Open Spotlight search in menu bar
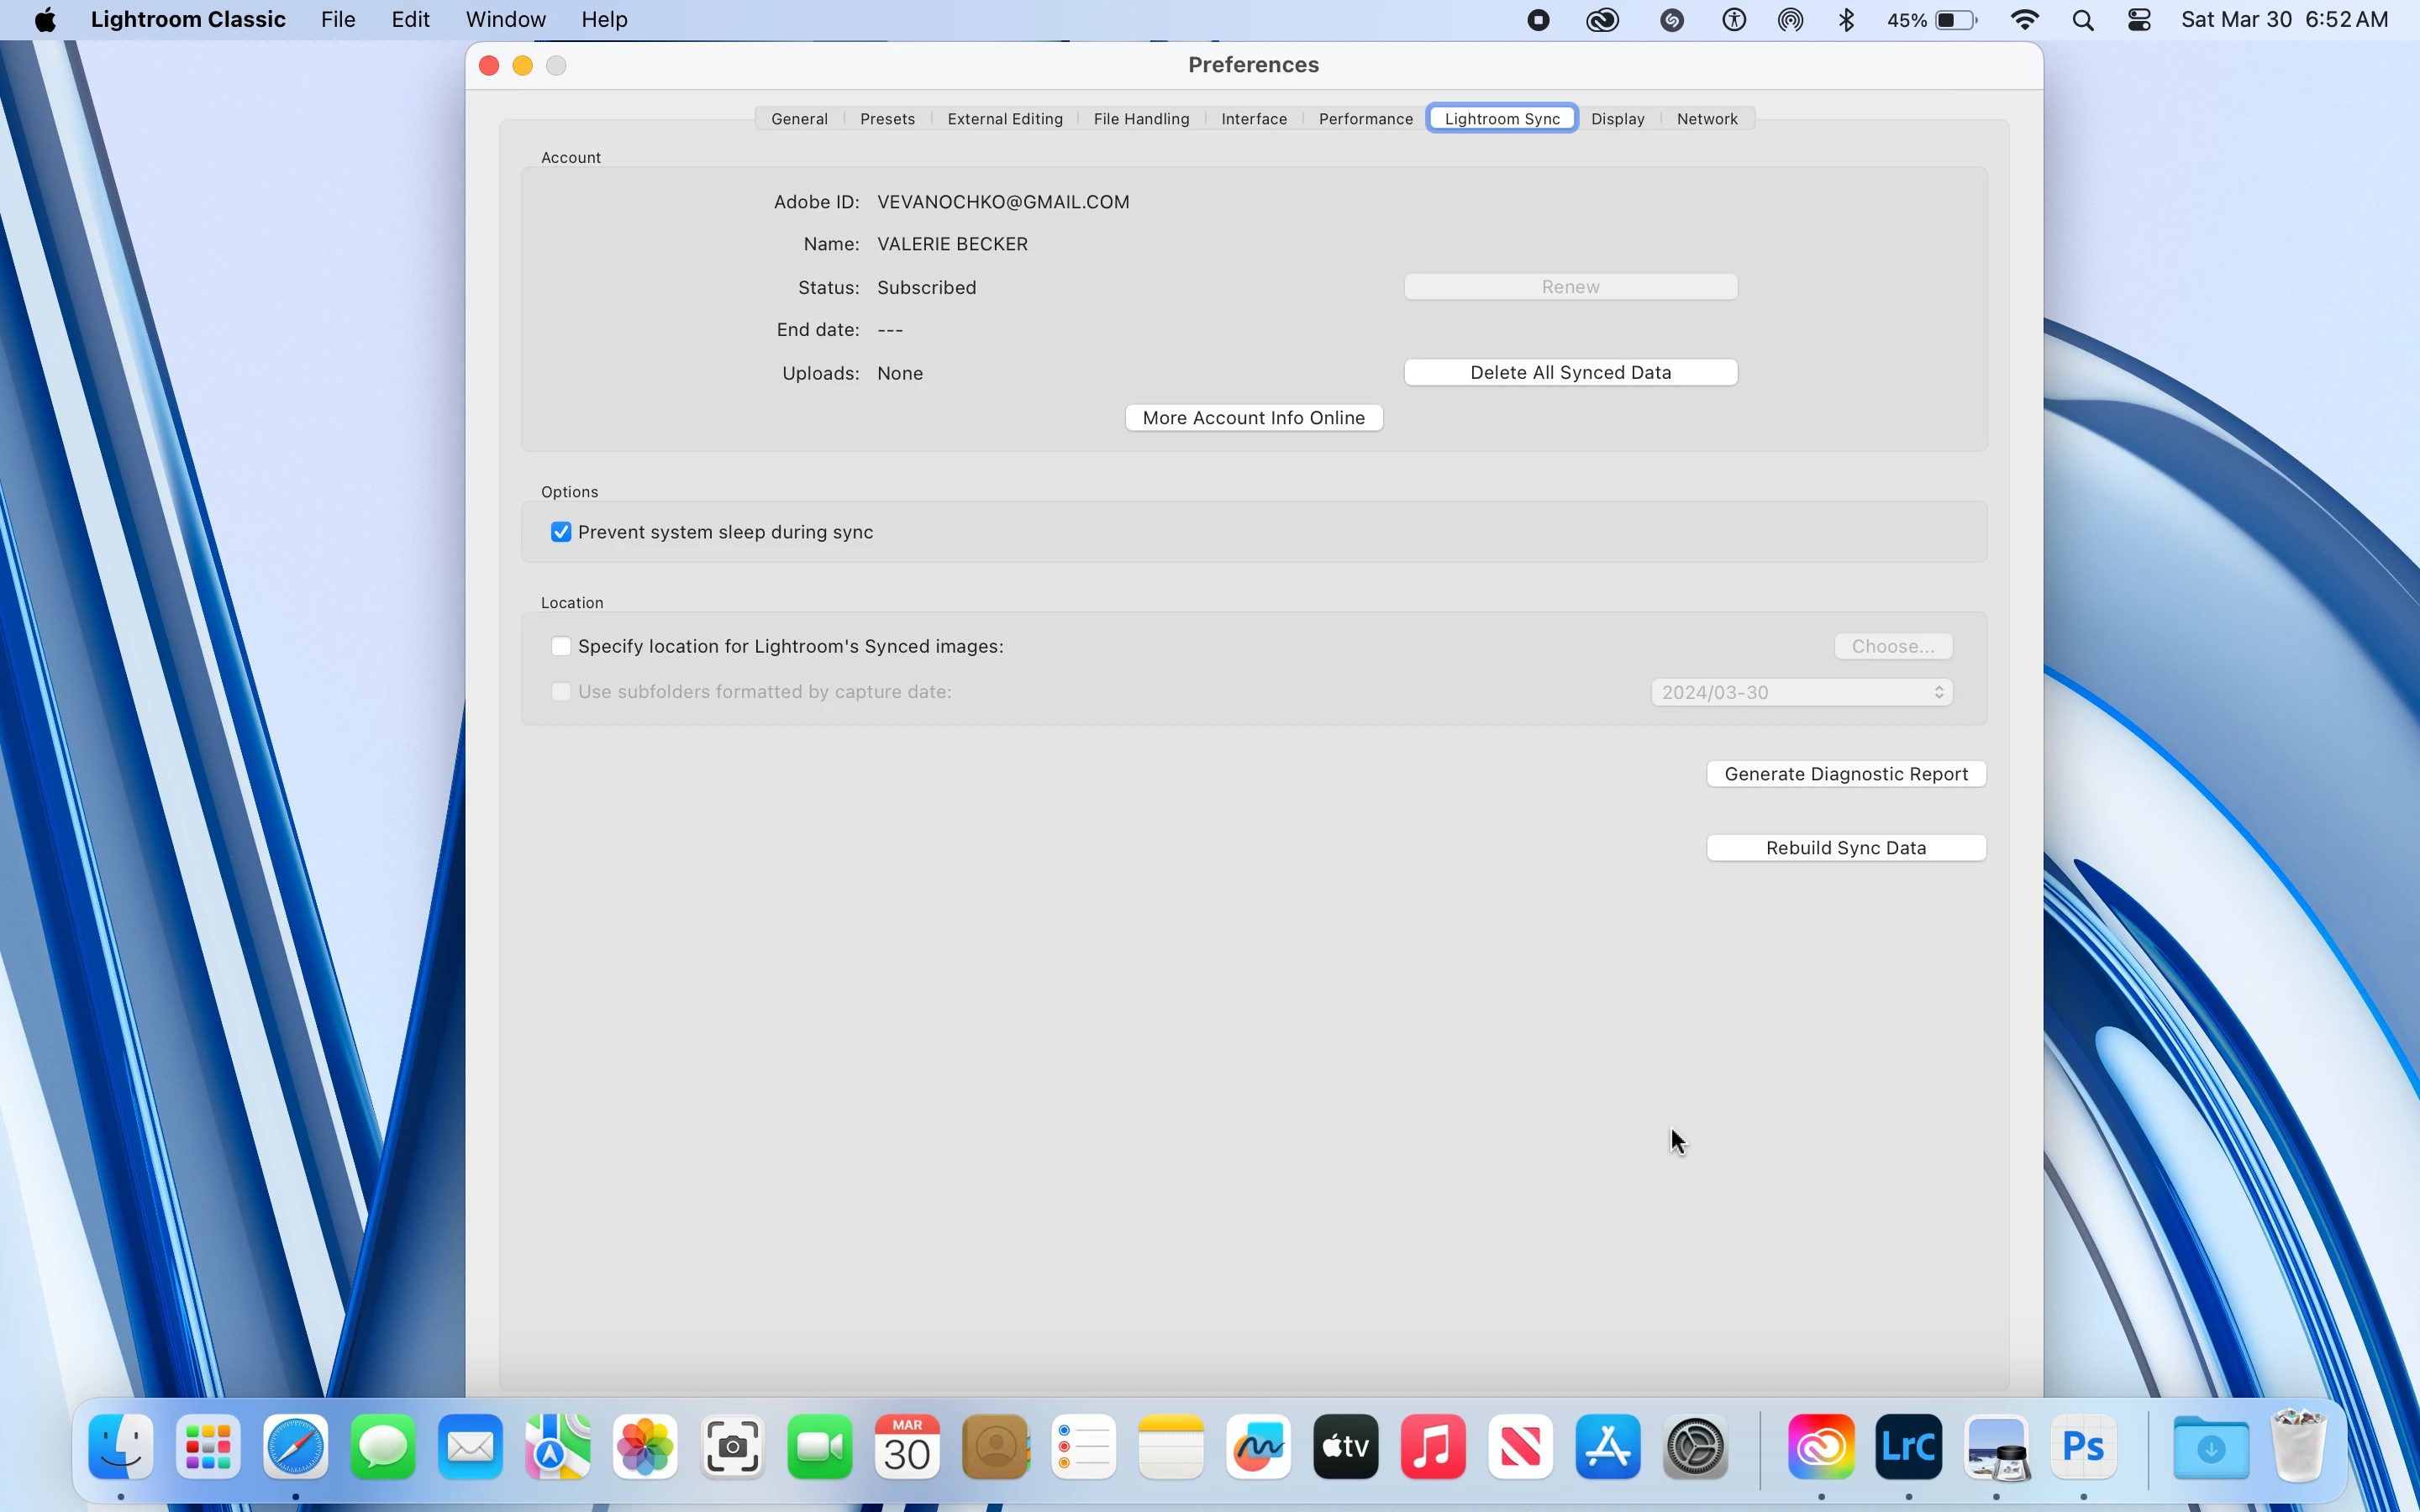This screenshot has width=2420, height=1512. click(2083, 20)
